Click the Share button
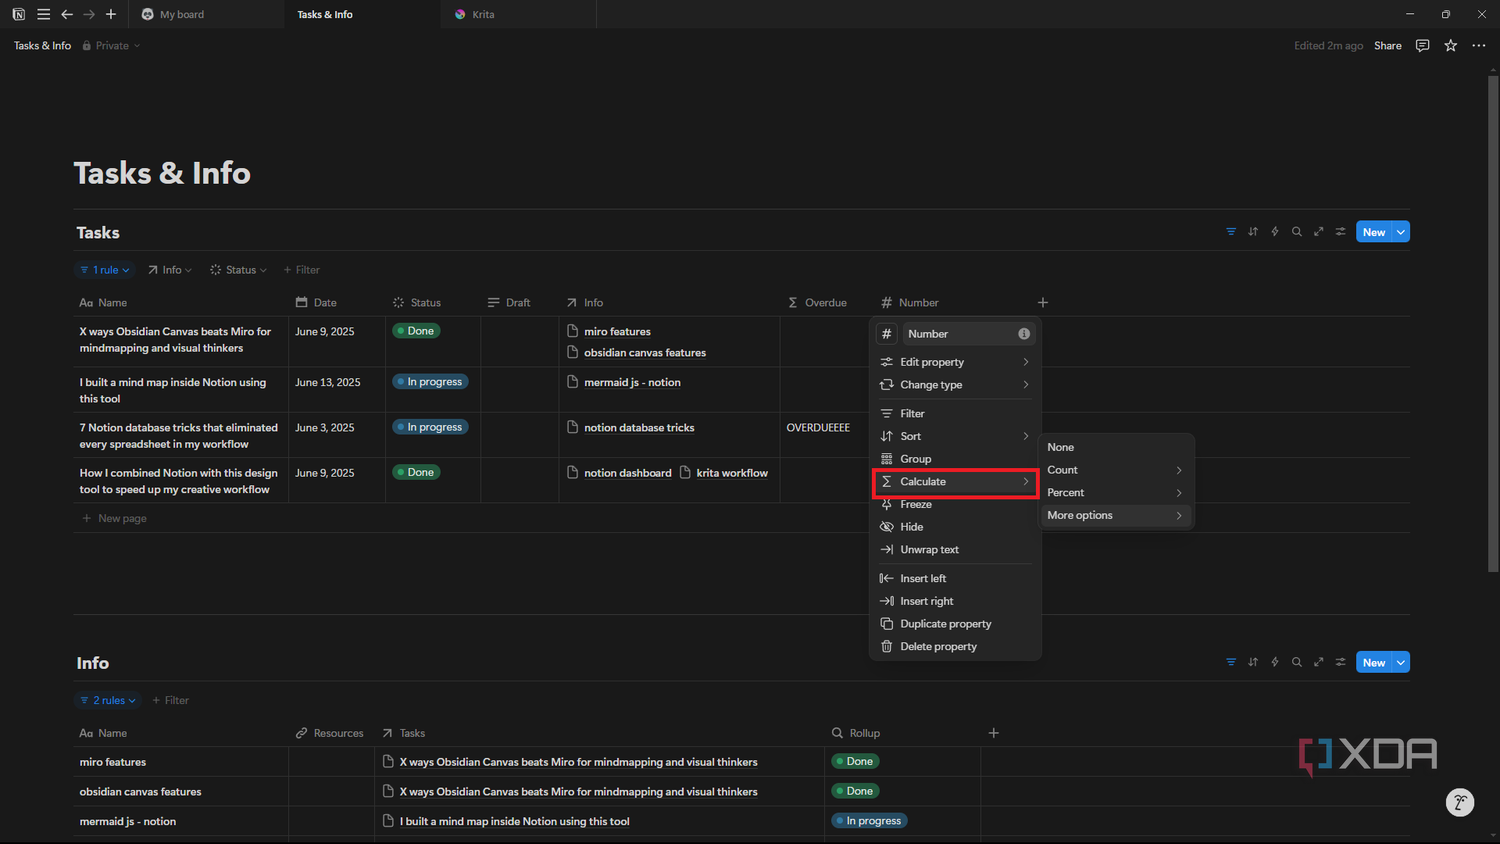Image resolution: width=1500 pixels, height=844 pixels. point(1387,46)
